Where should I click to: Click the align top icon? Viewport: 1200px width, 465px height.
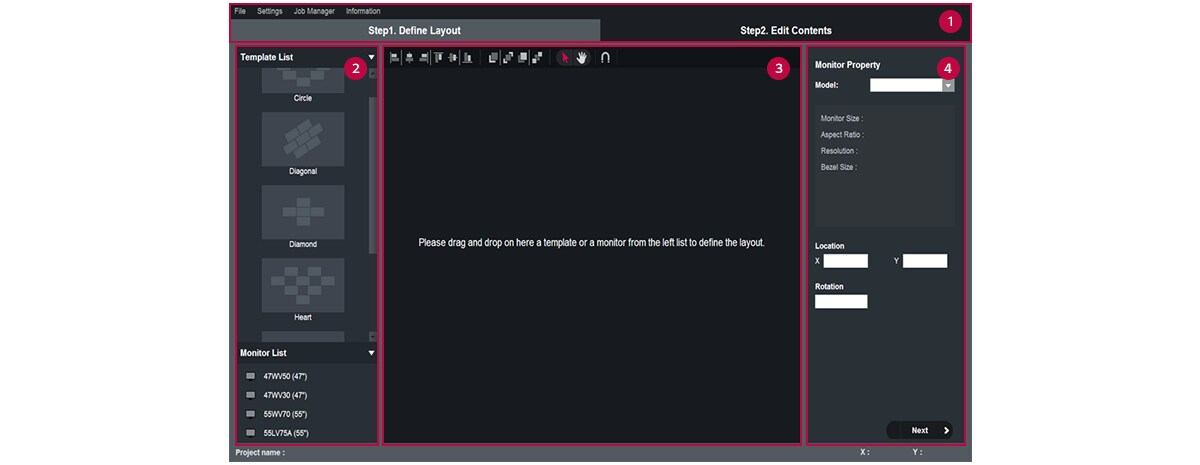[x=438, y=58]
